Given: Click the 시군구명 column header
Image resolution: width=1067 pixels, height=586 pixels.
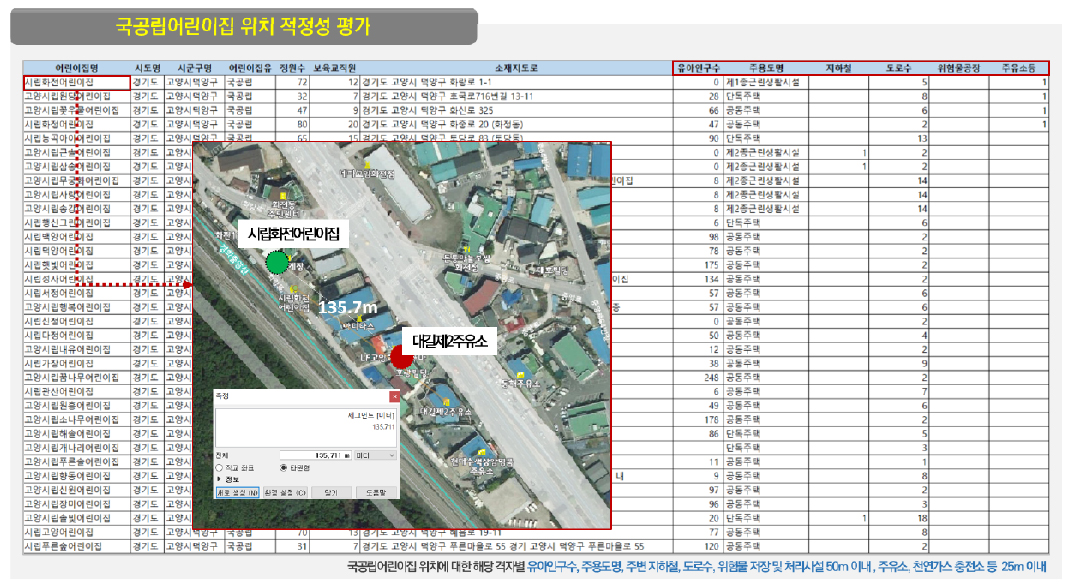Looking at the screenshot, I should click(195, 68).
